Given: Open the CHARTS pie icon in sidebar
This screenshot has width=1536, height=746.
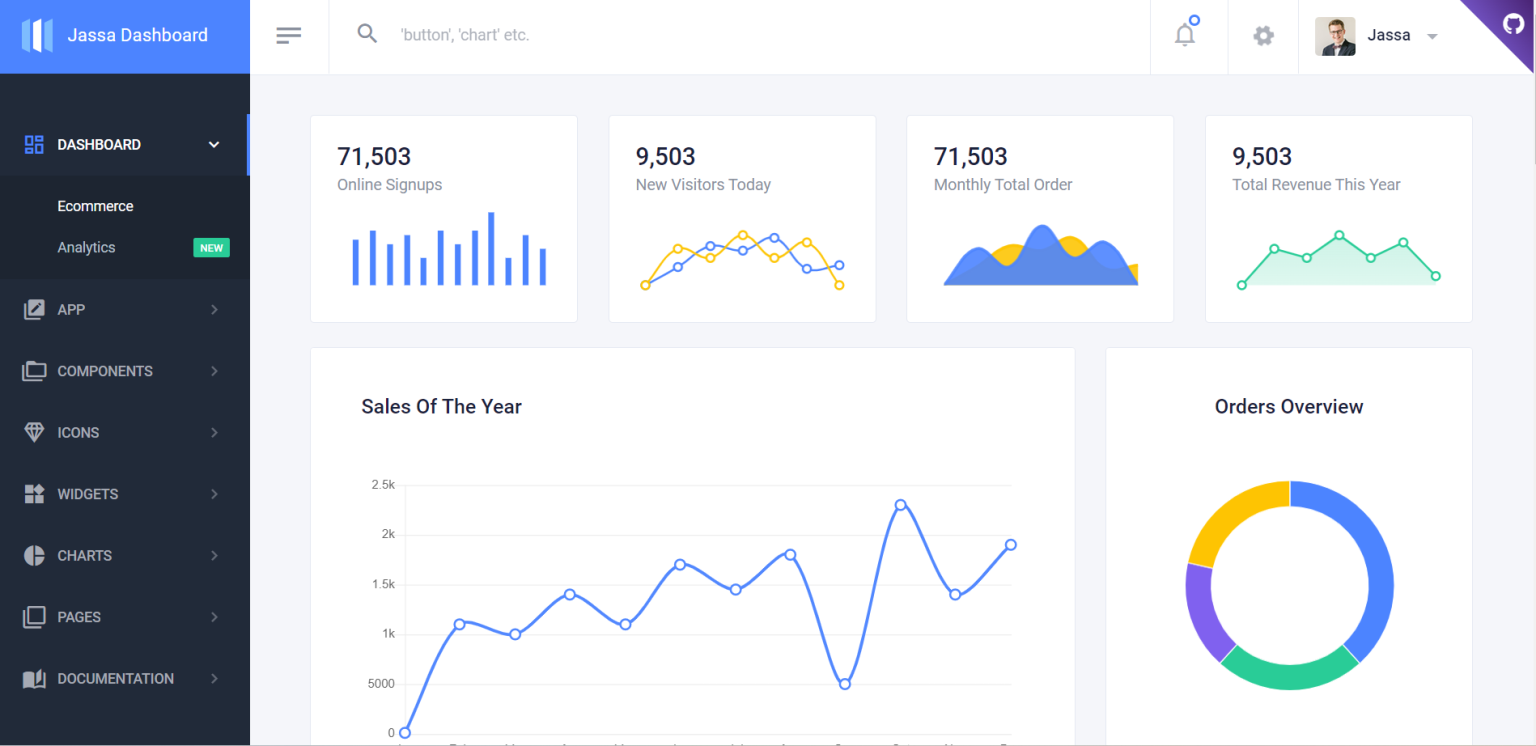Looking at the screenshot, I should 33,555.
